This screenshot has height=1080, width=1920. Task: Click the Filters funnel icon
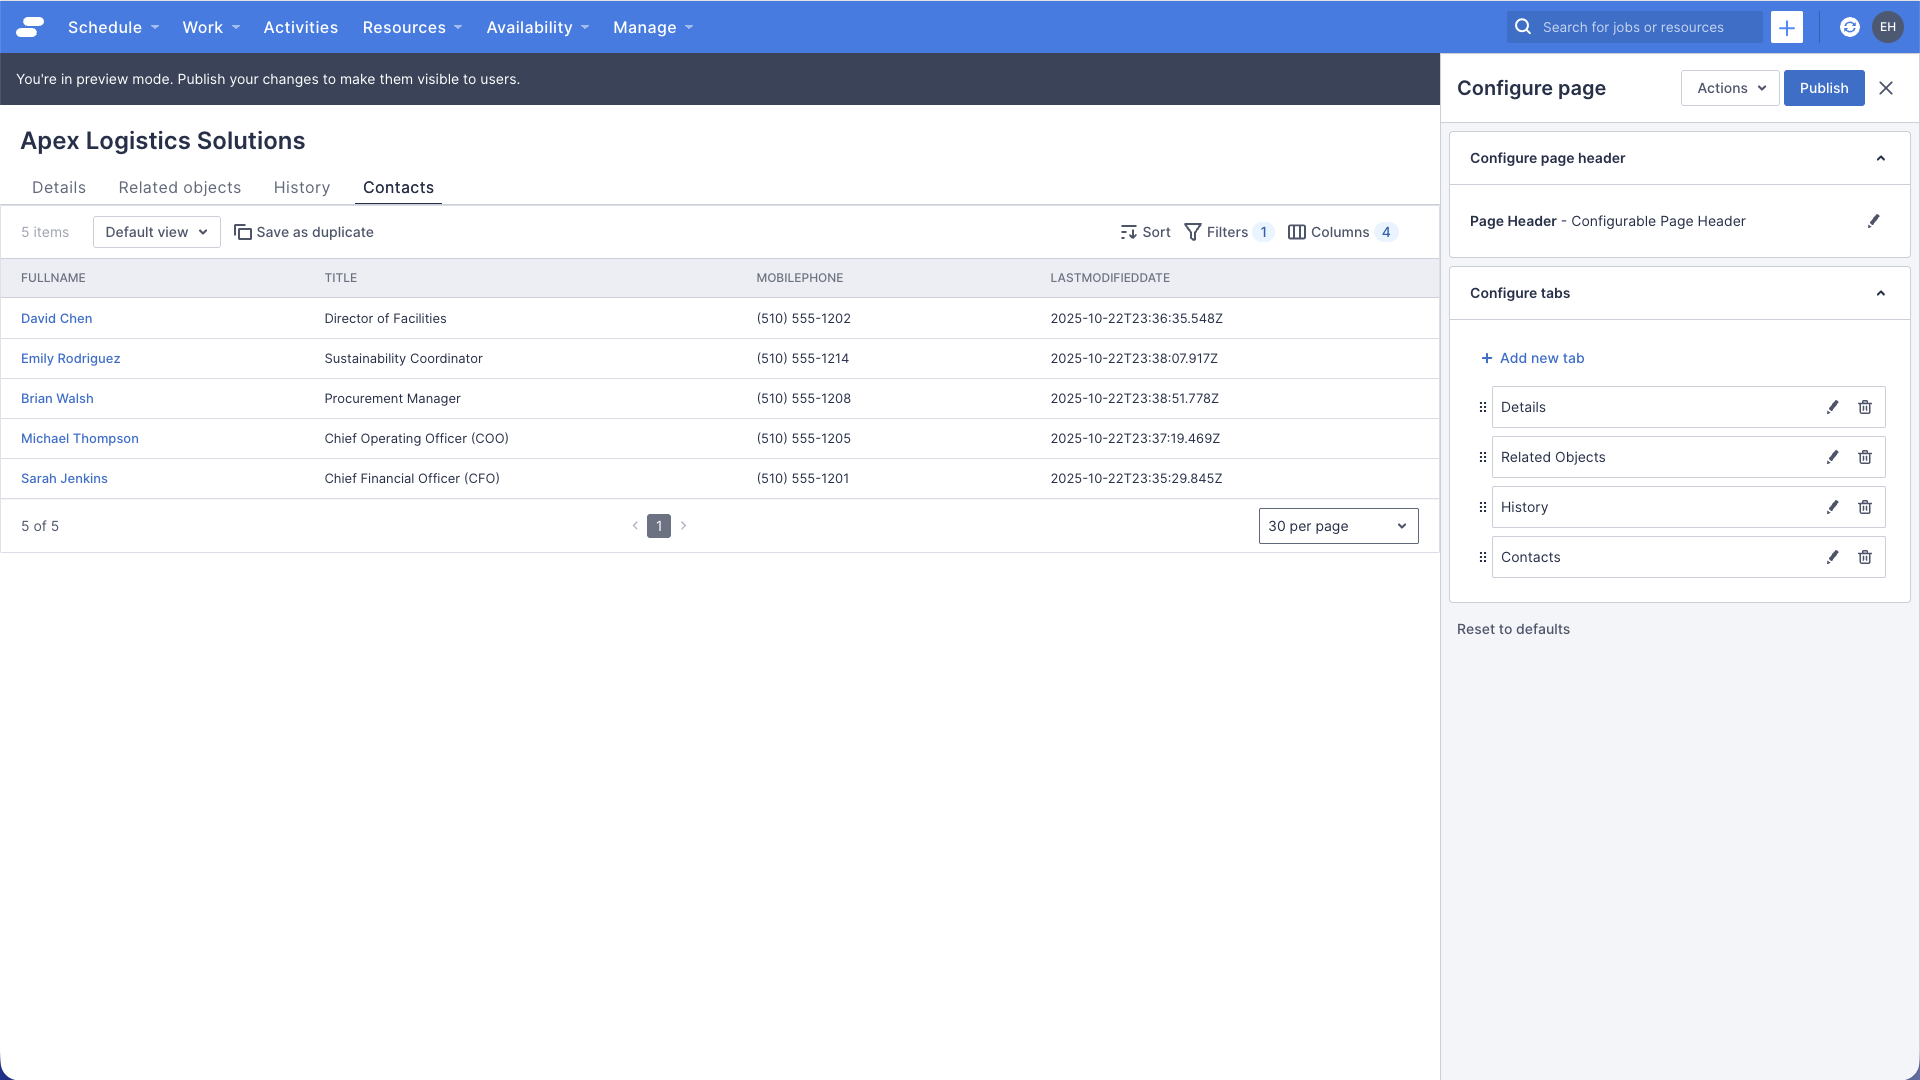(x=1194, y=231)
